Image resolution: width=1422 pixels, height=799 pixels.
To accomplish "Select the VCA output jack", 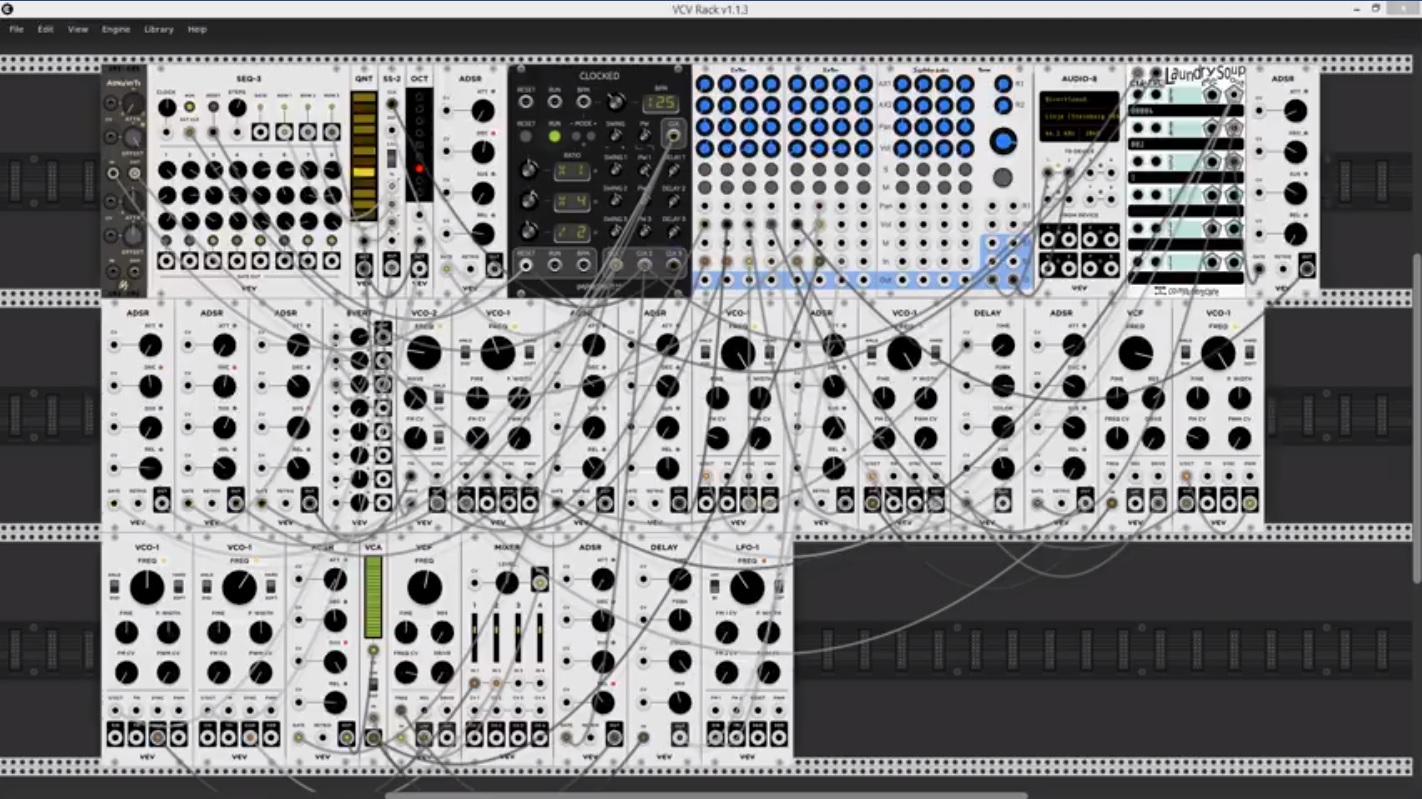I will 373,738.
